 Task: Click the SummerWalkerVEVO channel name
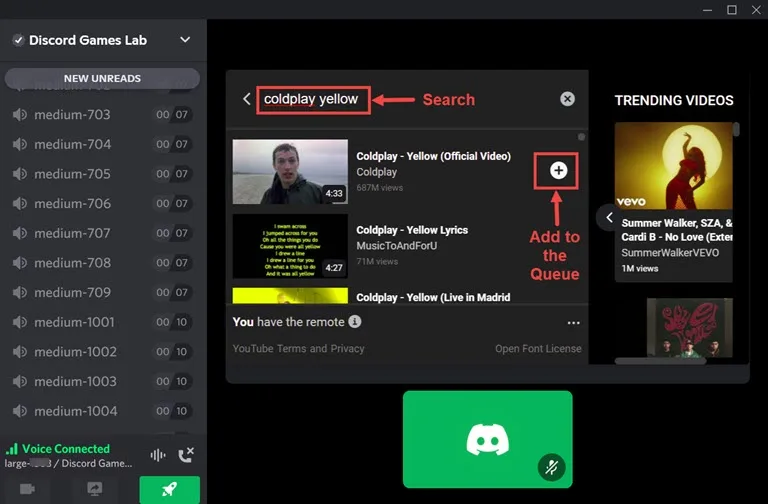[x=670, y=253]
